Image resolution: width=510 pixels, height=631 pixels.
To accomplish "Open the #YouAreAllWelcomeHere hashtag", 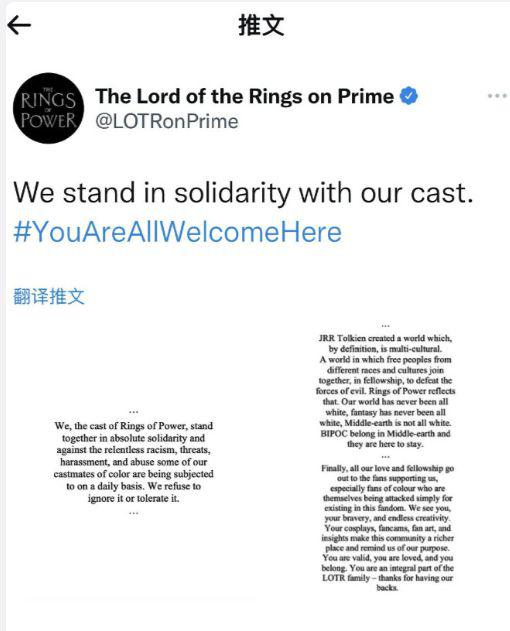I will [178, 233].
